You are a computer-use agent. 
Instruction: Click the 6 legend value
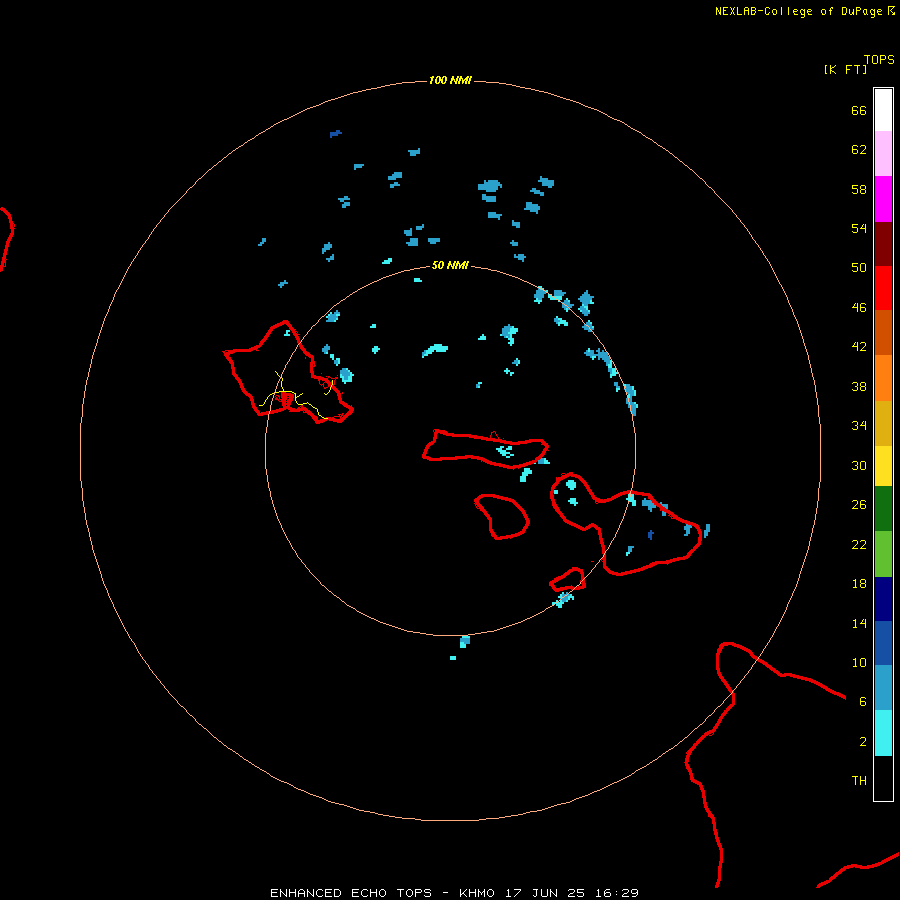[x=863, y=701]
